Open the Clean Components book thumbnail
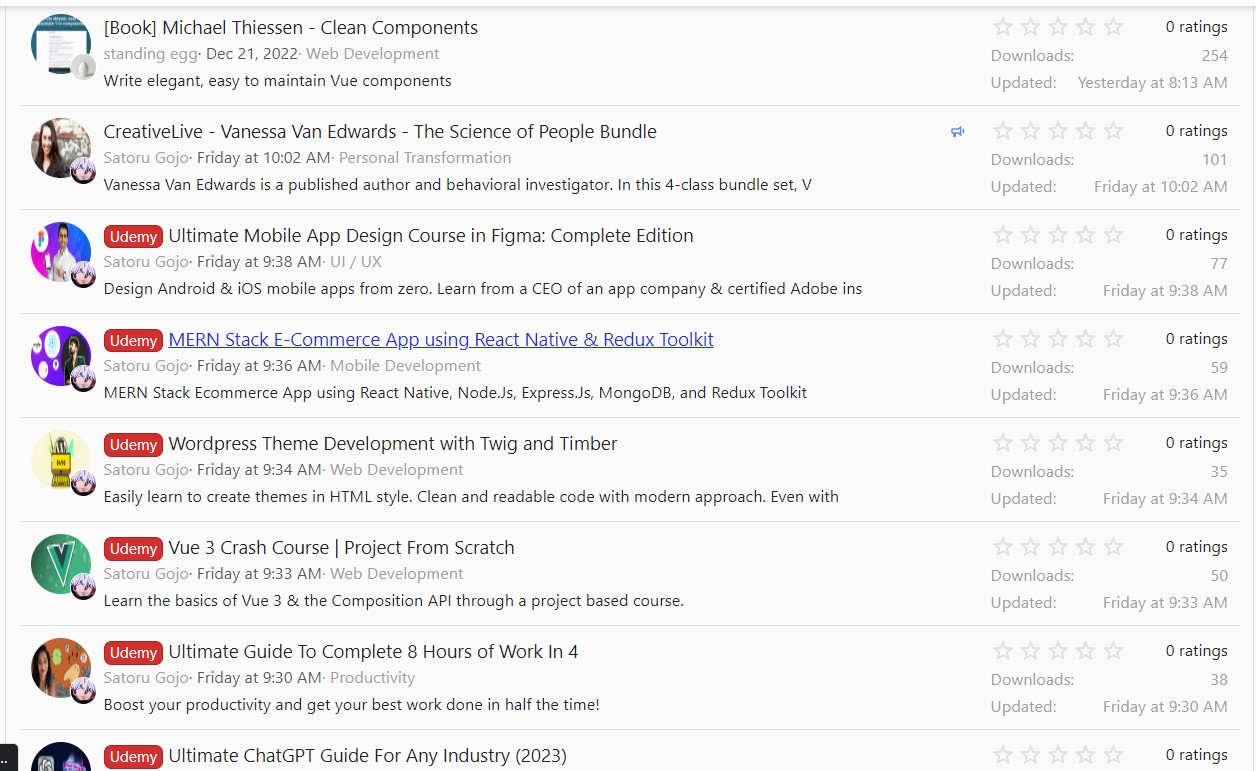This screenshot has height=771, width=1256. point(61,44)
